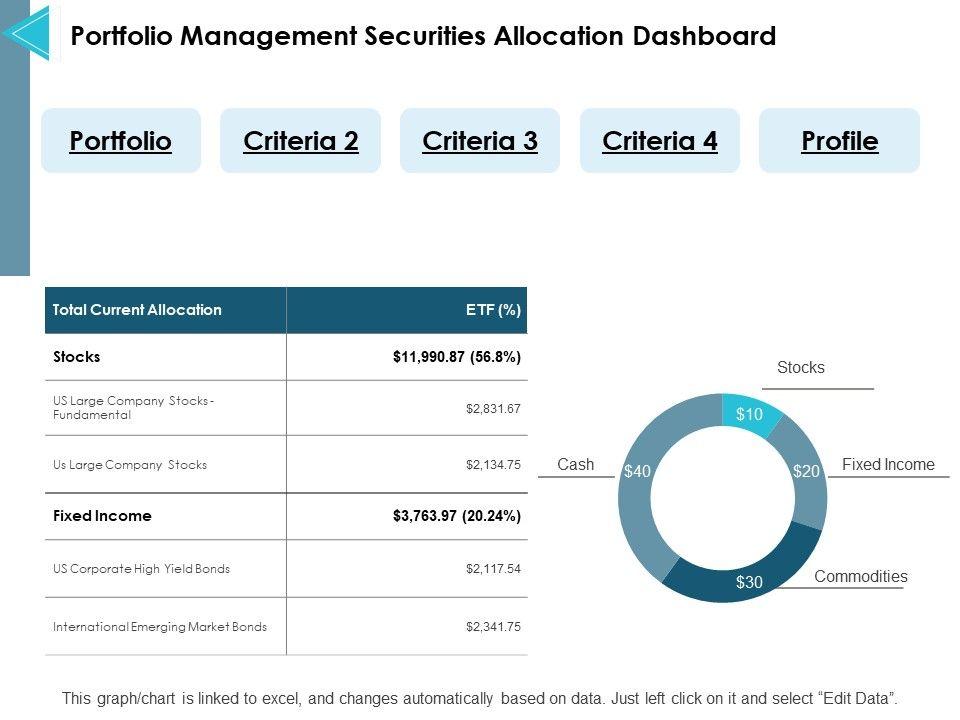Click the blue triangle arrow icon
960x720 pixels.
(26, 33)
